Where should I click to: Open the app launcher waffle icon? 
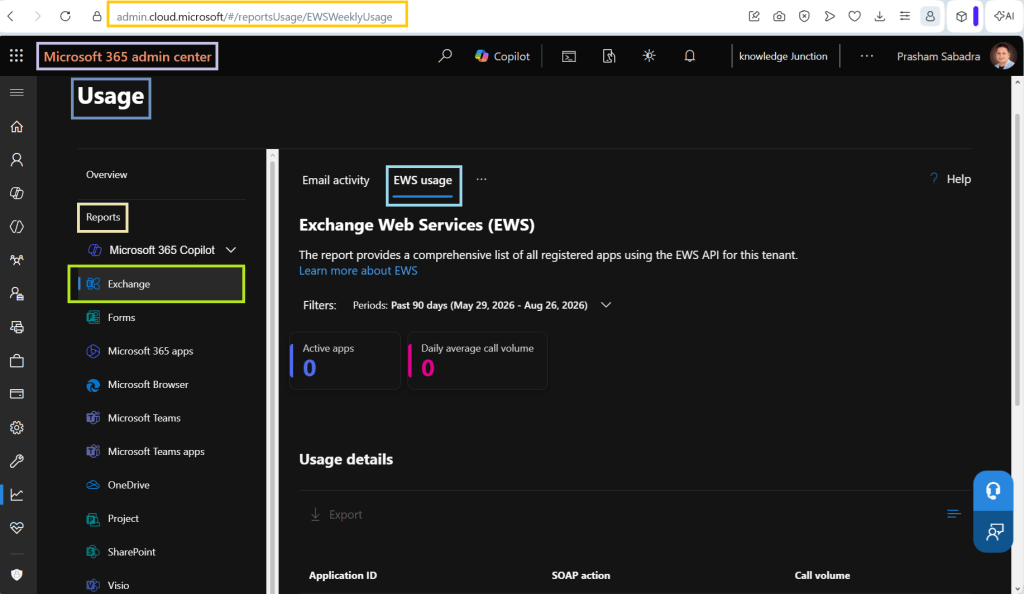[16, 56]
